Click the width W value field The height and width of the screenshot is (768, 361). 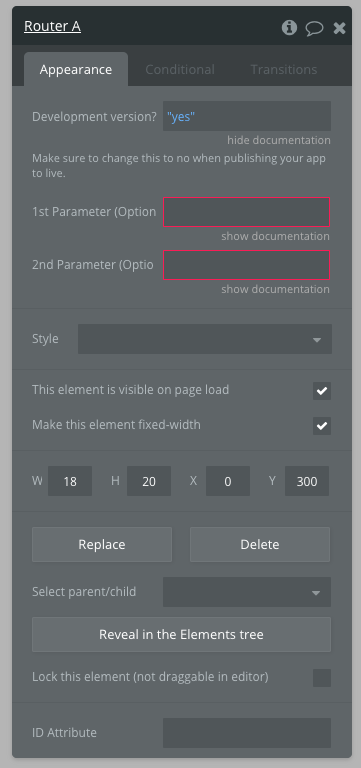coord(70,481)
